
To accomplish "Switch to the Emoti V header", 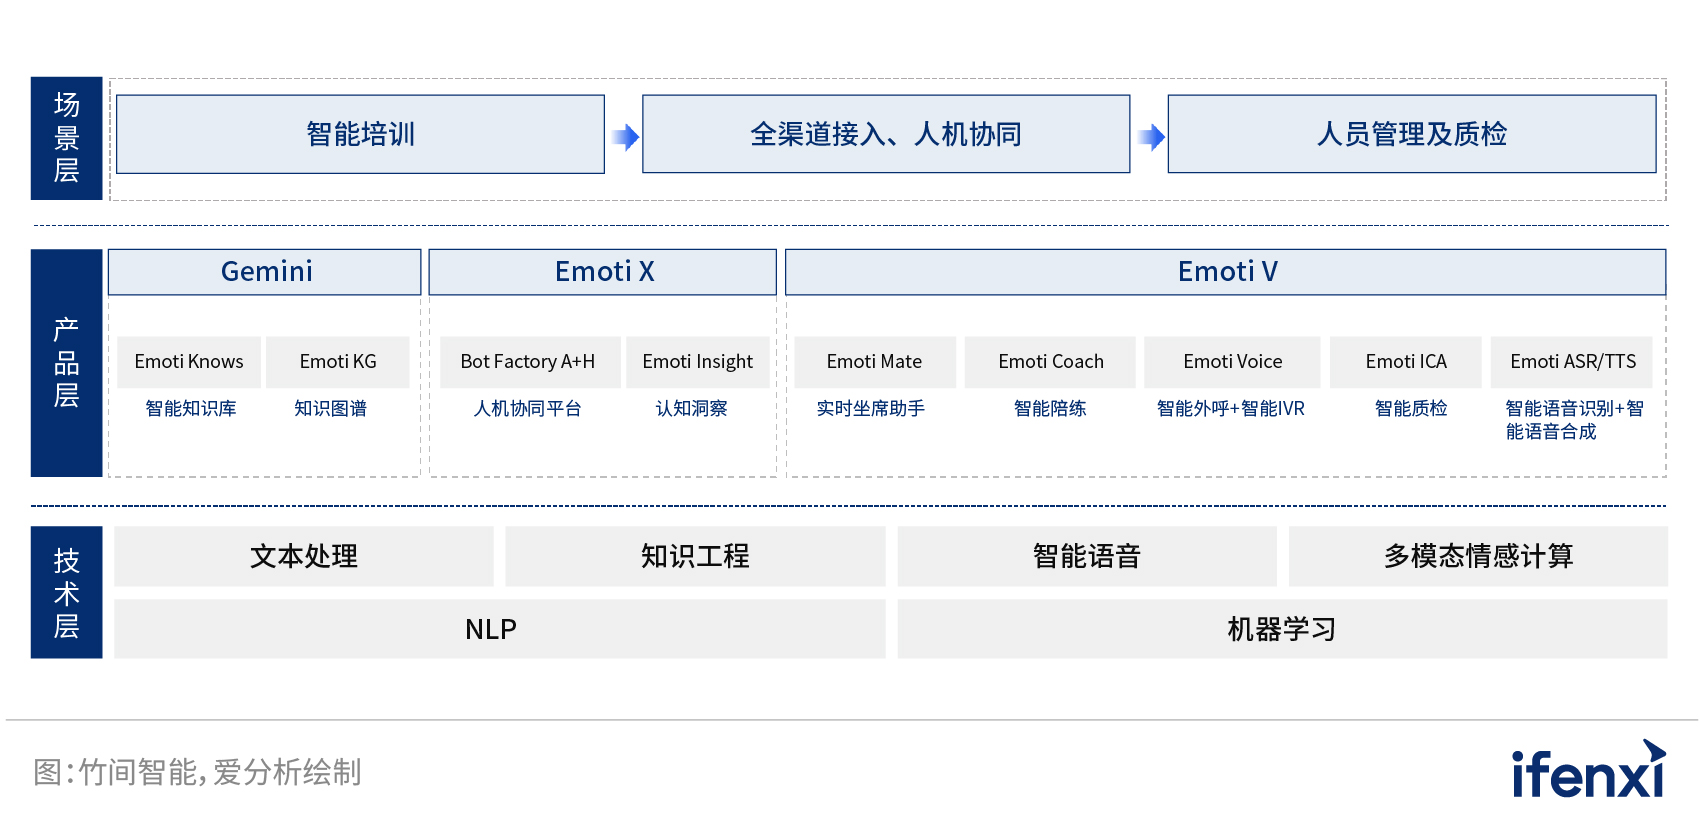I will pyautogui.click(x=1226, y=272).
